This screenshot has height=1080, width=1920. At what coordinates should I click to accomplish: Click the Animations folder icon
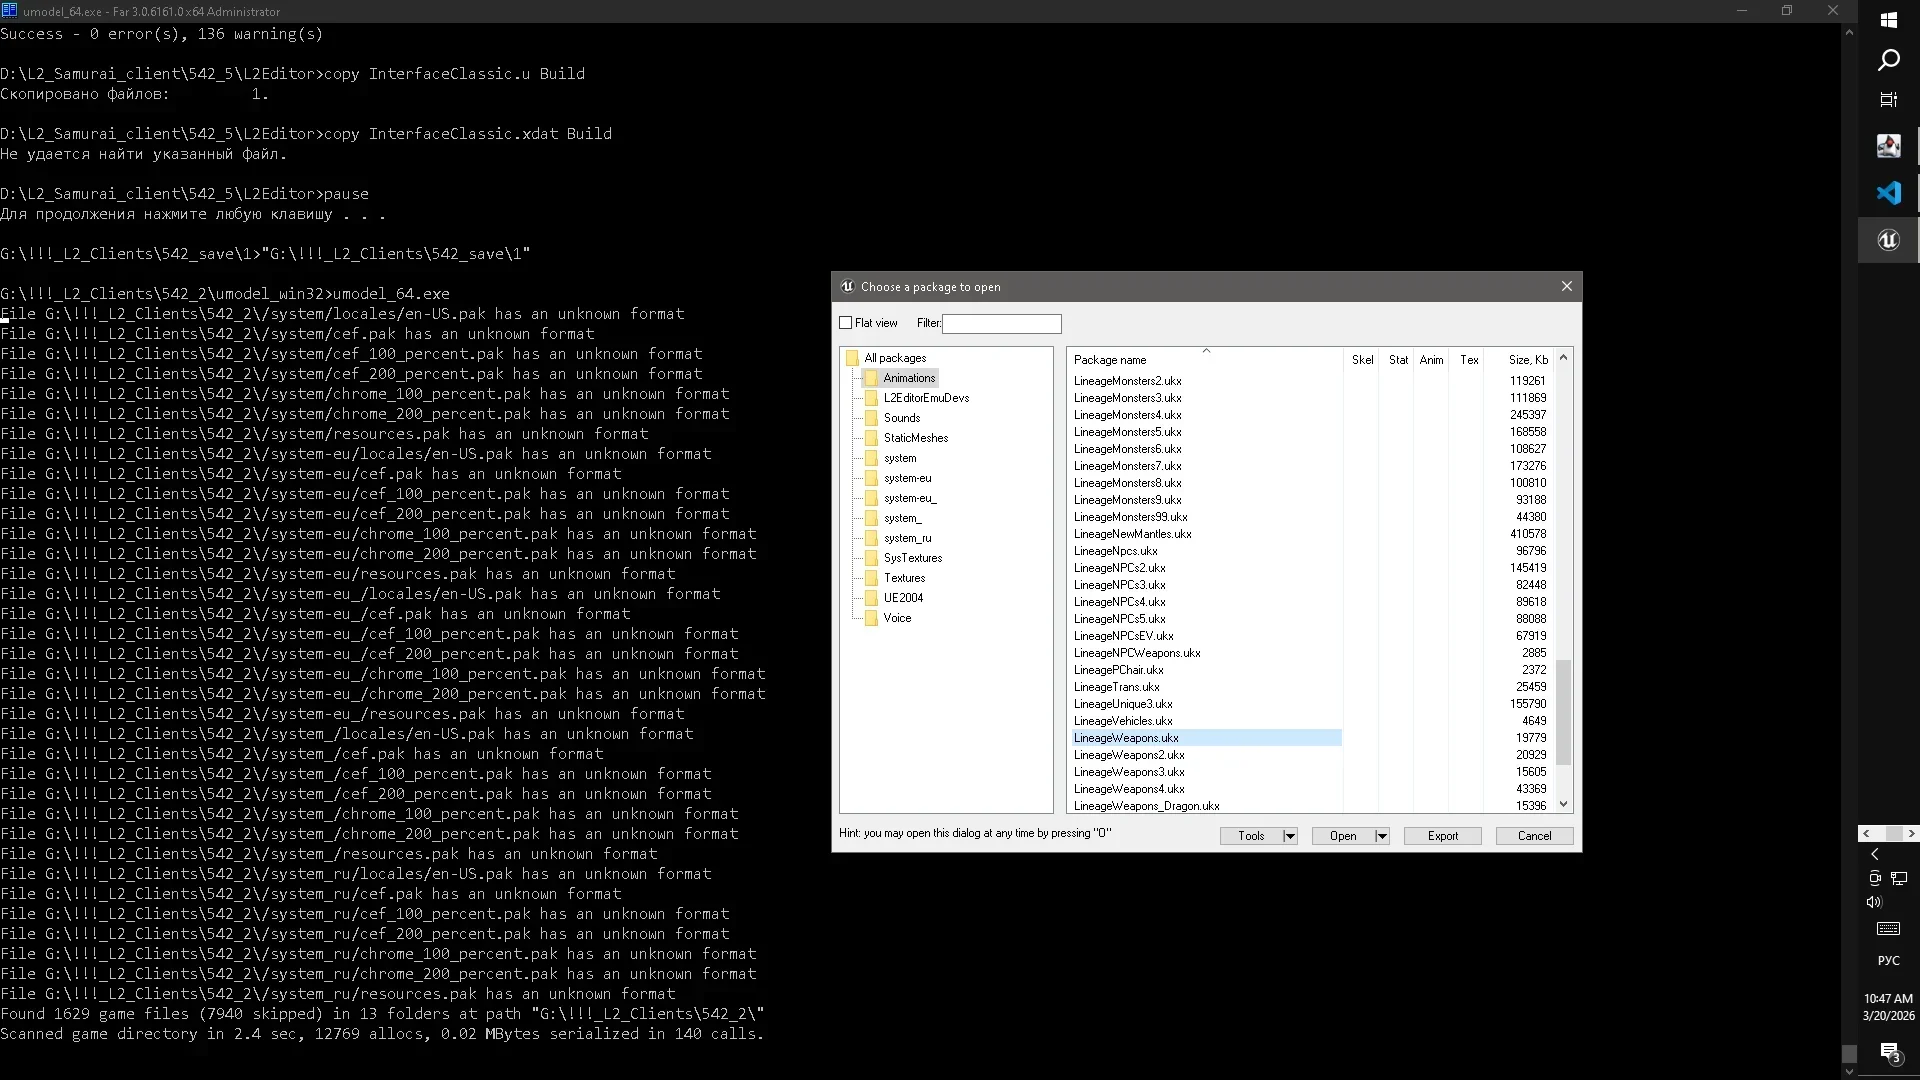point(871,378)
